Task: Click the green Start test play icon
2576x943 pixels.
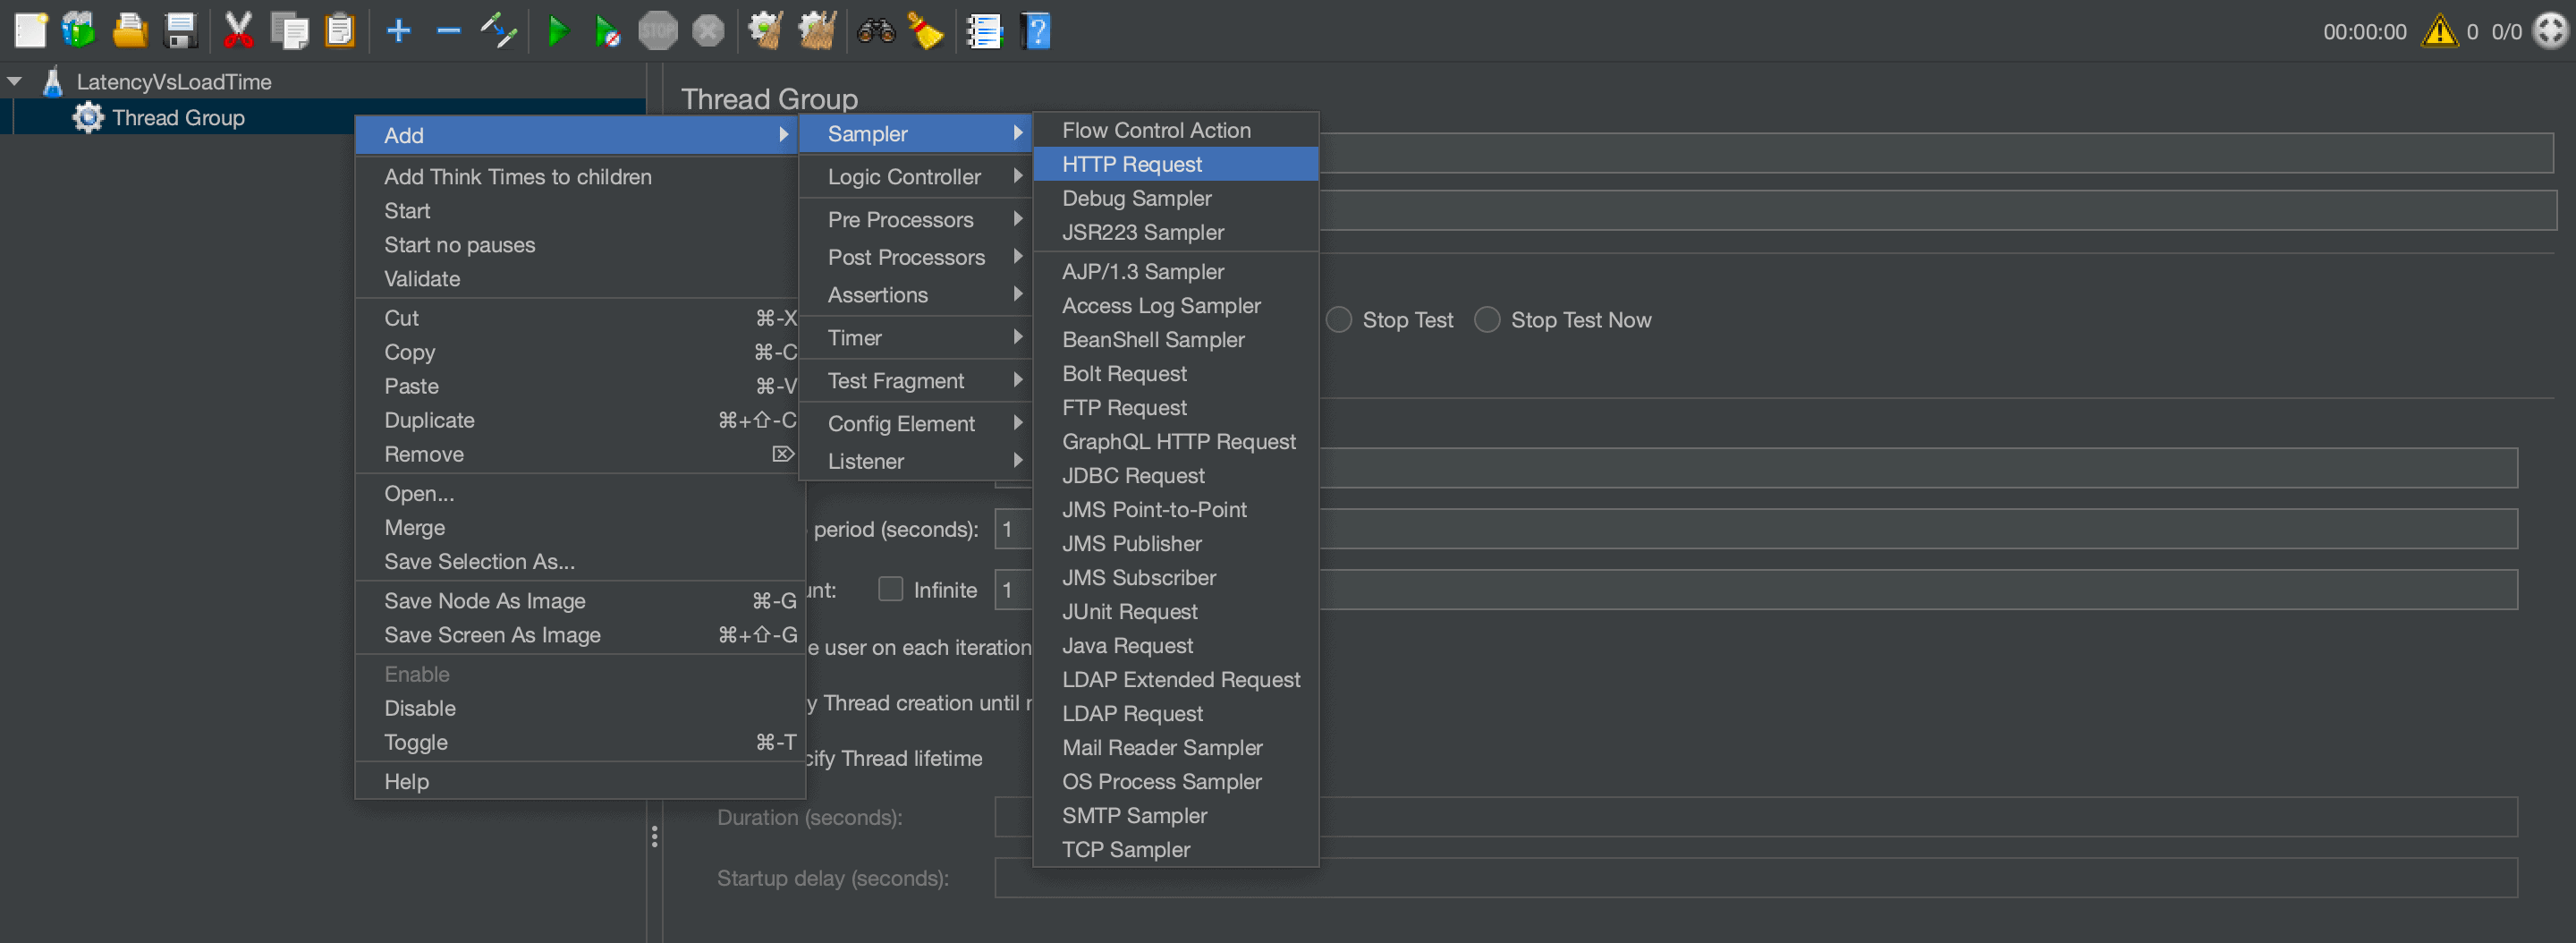Action: pos(557,31)
